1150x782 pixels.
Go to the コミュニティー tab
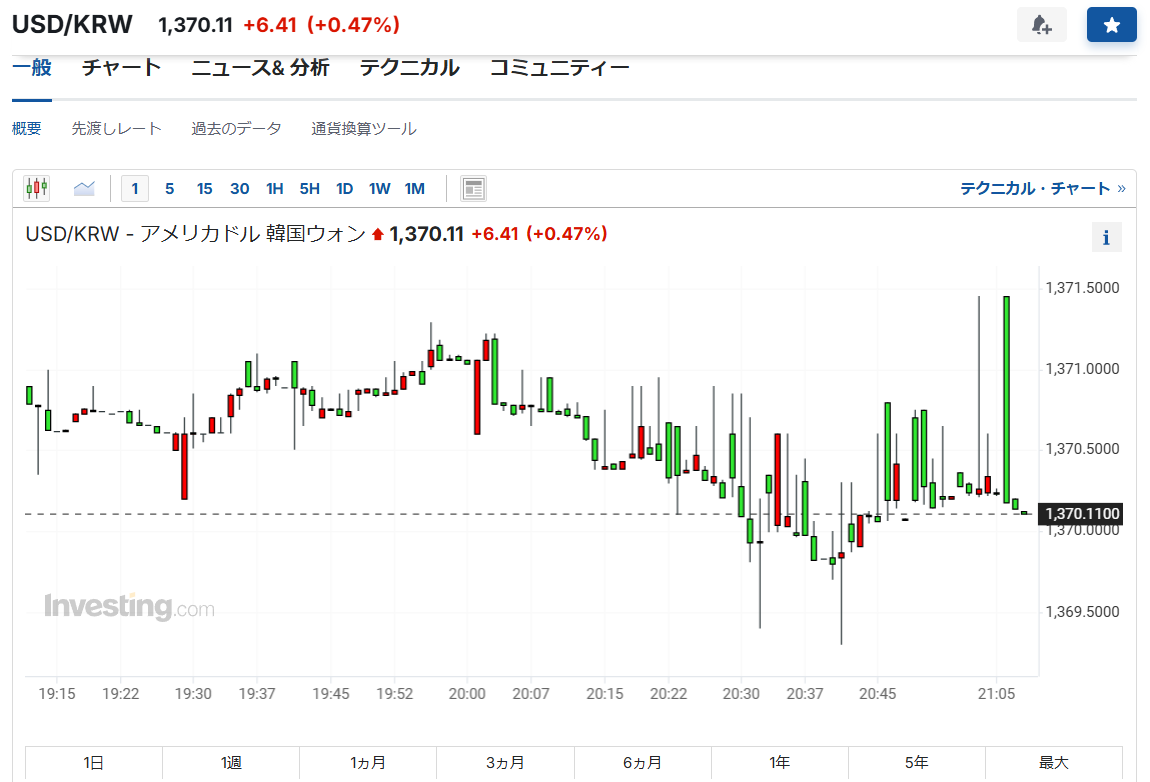(559, 68)
